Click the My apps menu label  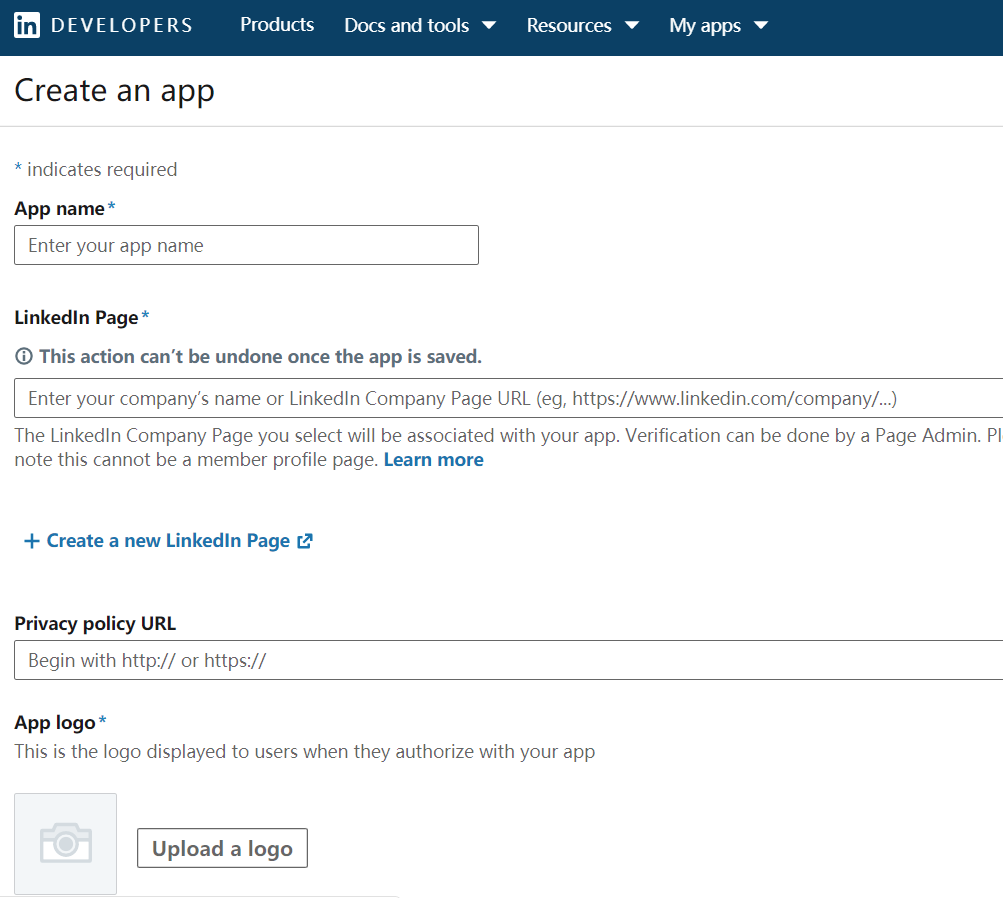pos(705,26)
